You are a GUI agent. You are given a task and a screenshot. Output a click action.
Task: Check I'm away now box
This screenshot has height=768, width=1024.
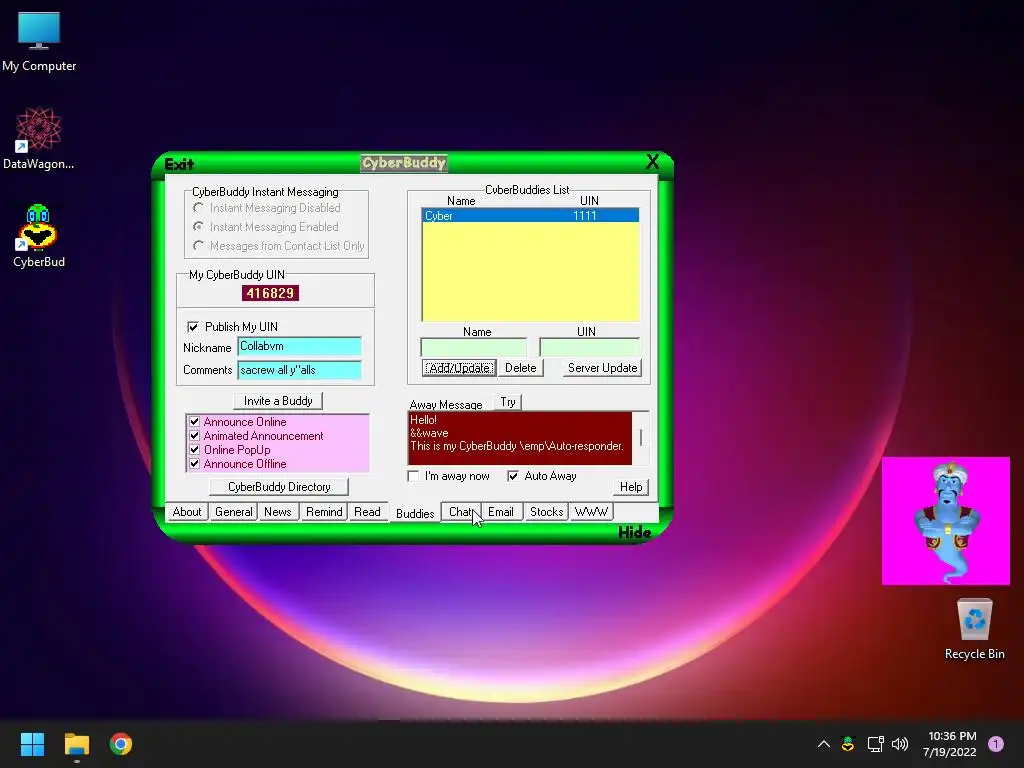coord(413,476)
